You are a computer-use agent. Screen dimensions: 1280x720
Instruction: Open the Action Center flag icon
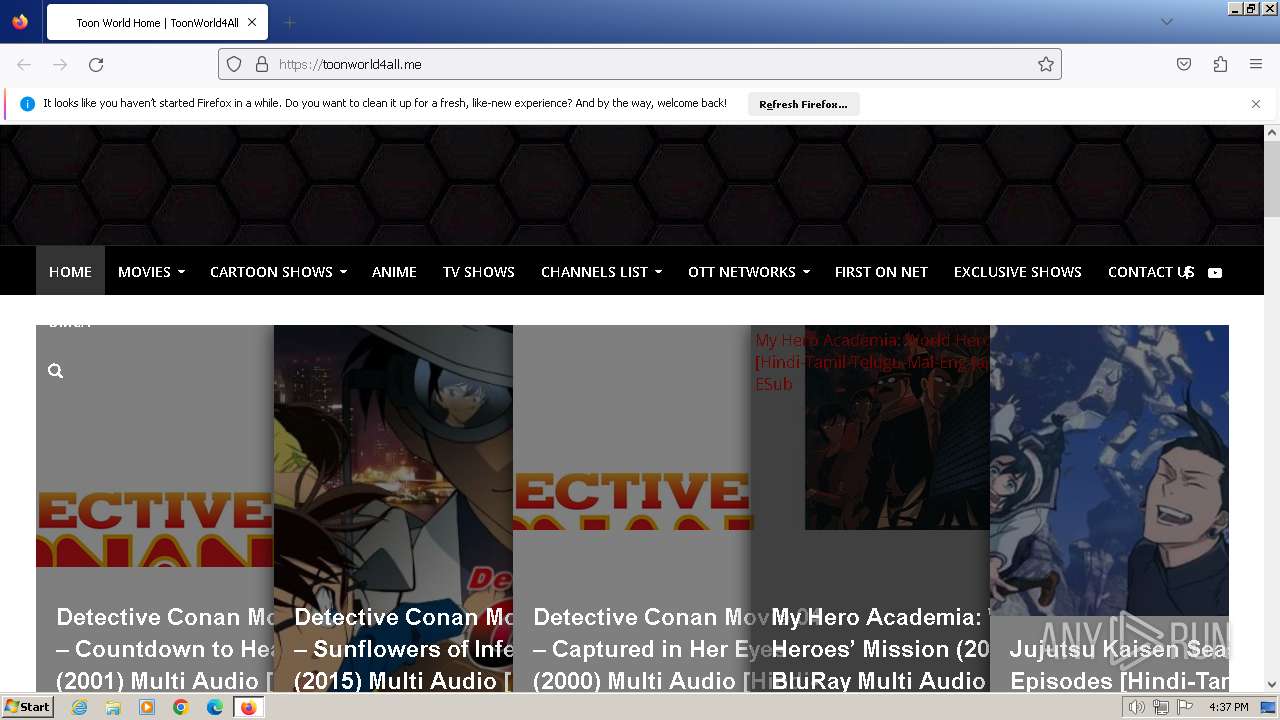tap(1186, 707)
